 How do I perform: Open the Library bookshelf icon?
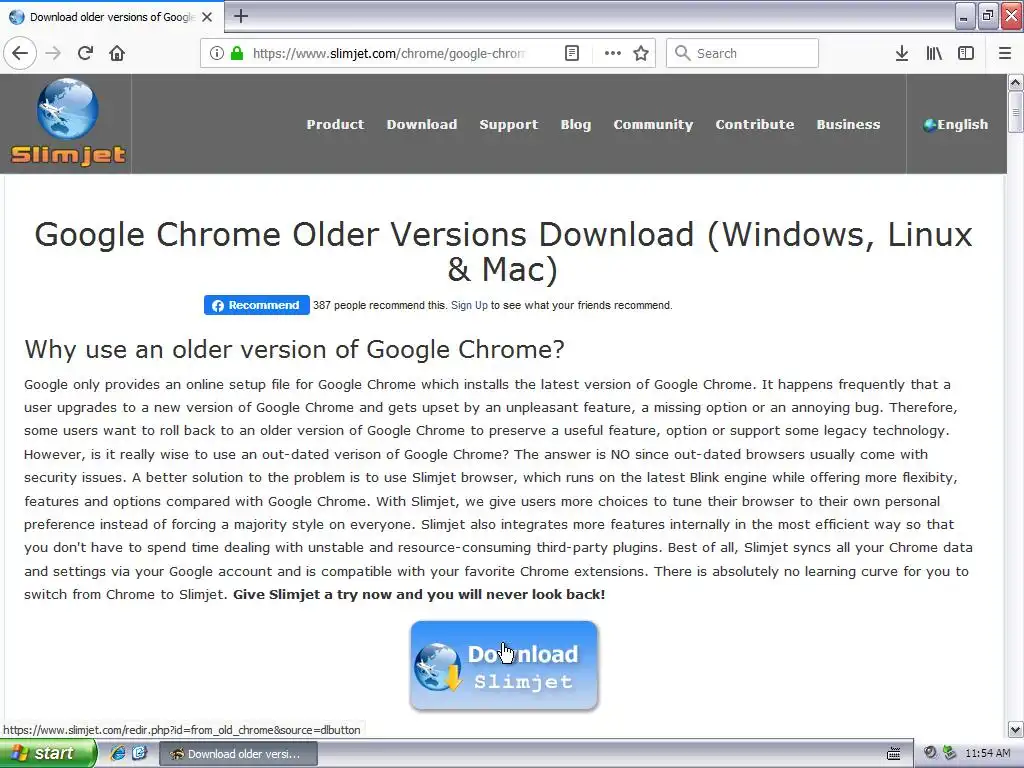click(934, 53)
